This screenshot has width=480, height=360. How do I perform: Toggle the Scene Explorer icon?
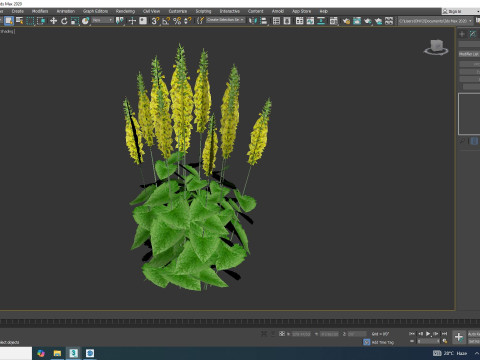[276, 21]
